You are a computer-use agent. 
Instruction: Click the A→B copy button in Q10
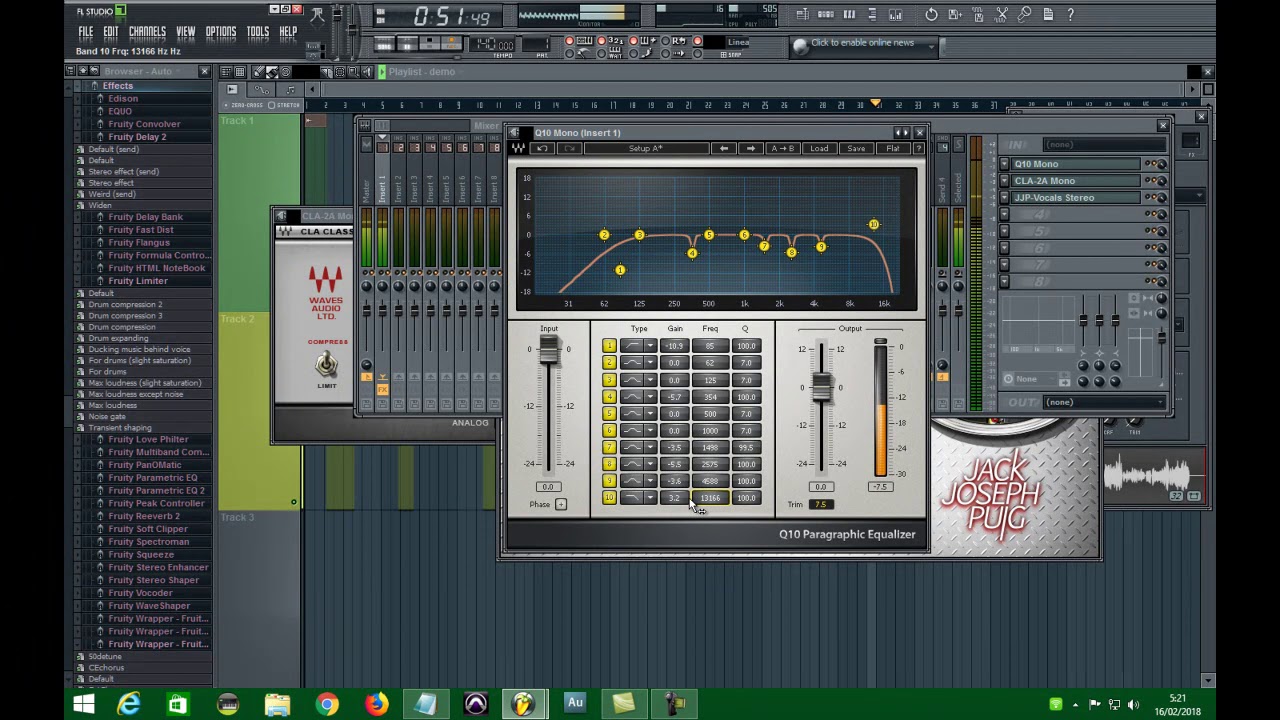783,148
